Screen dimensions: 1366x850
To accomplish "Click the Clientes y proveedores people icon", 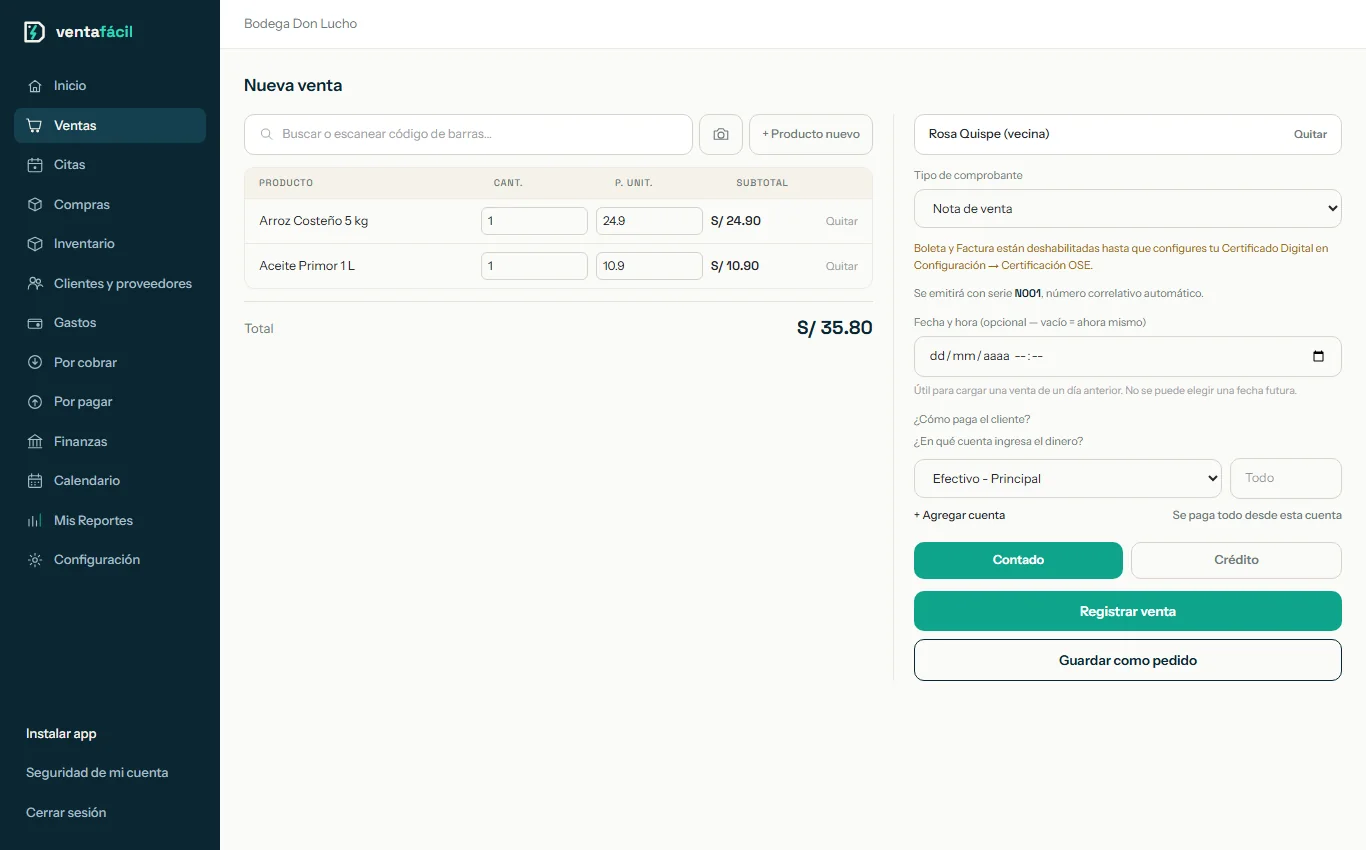I will coord(35,284).
